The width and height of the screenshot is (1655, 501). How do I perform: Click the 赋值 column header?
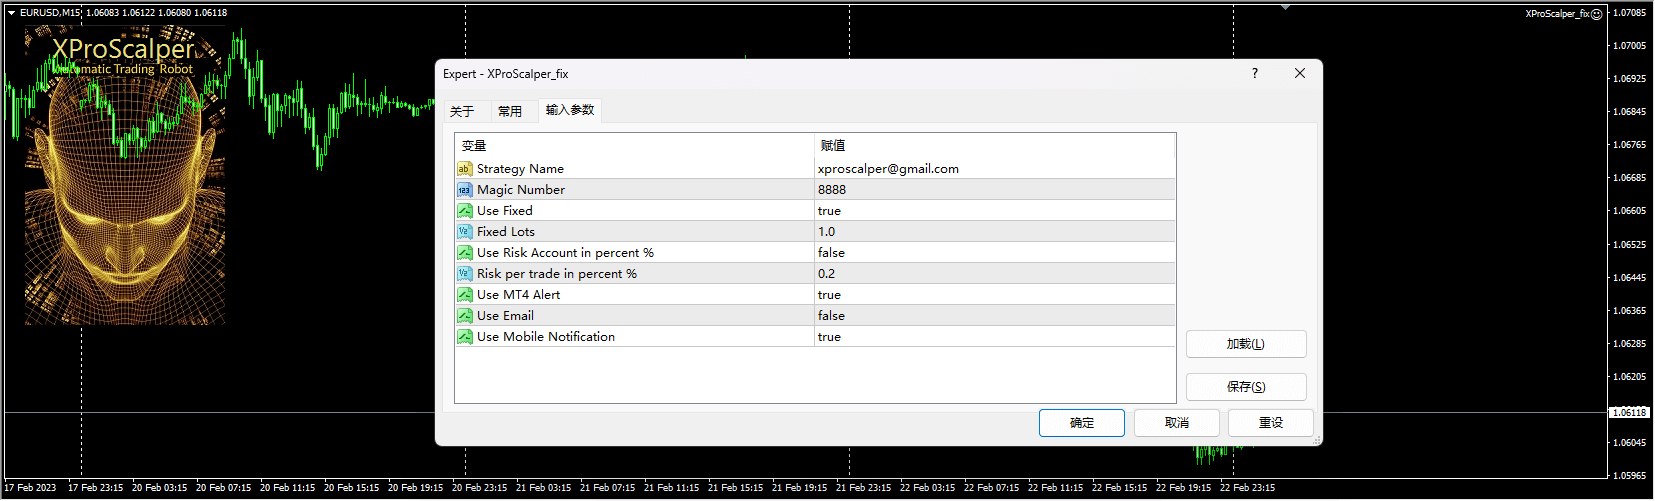tap(995, 146)
